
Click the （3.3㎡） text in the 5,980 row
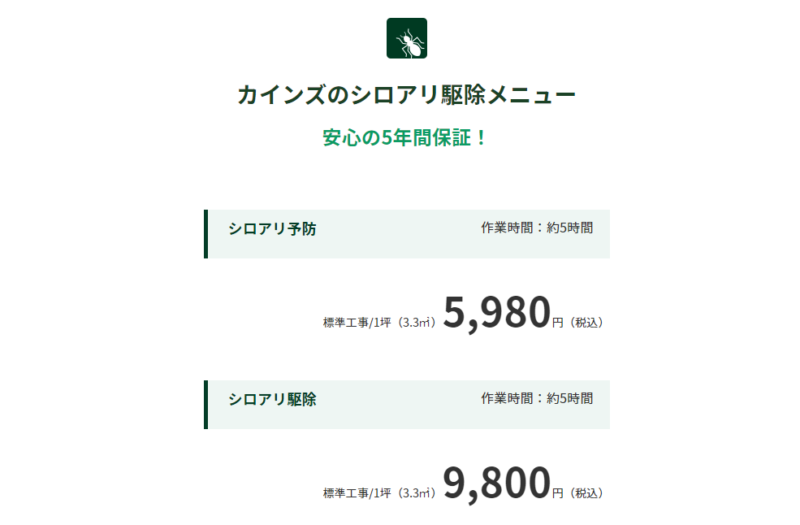point(416,322)
